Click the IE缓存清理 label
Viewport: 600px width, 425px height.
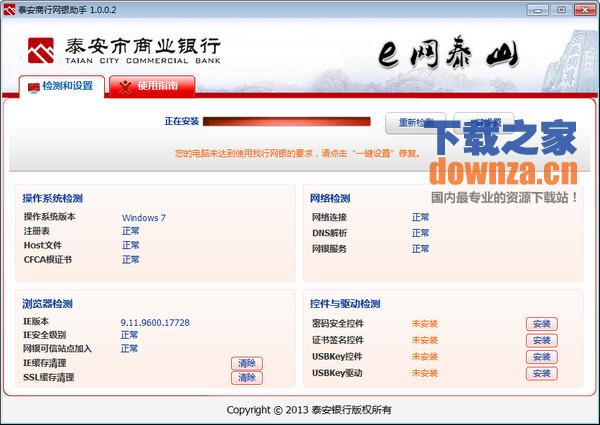coord(45,363)
